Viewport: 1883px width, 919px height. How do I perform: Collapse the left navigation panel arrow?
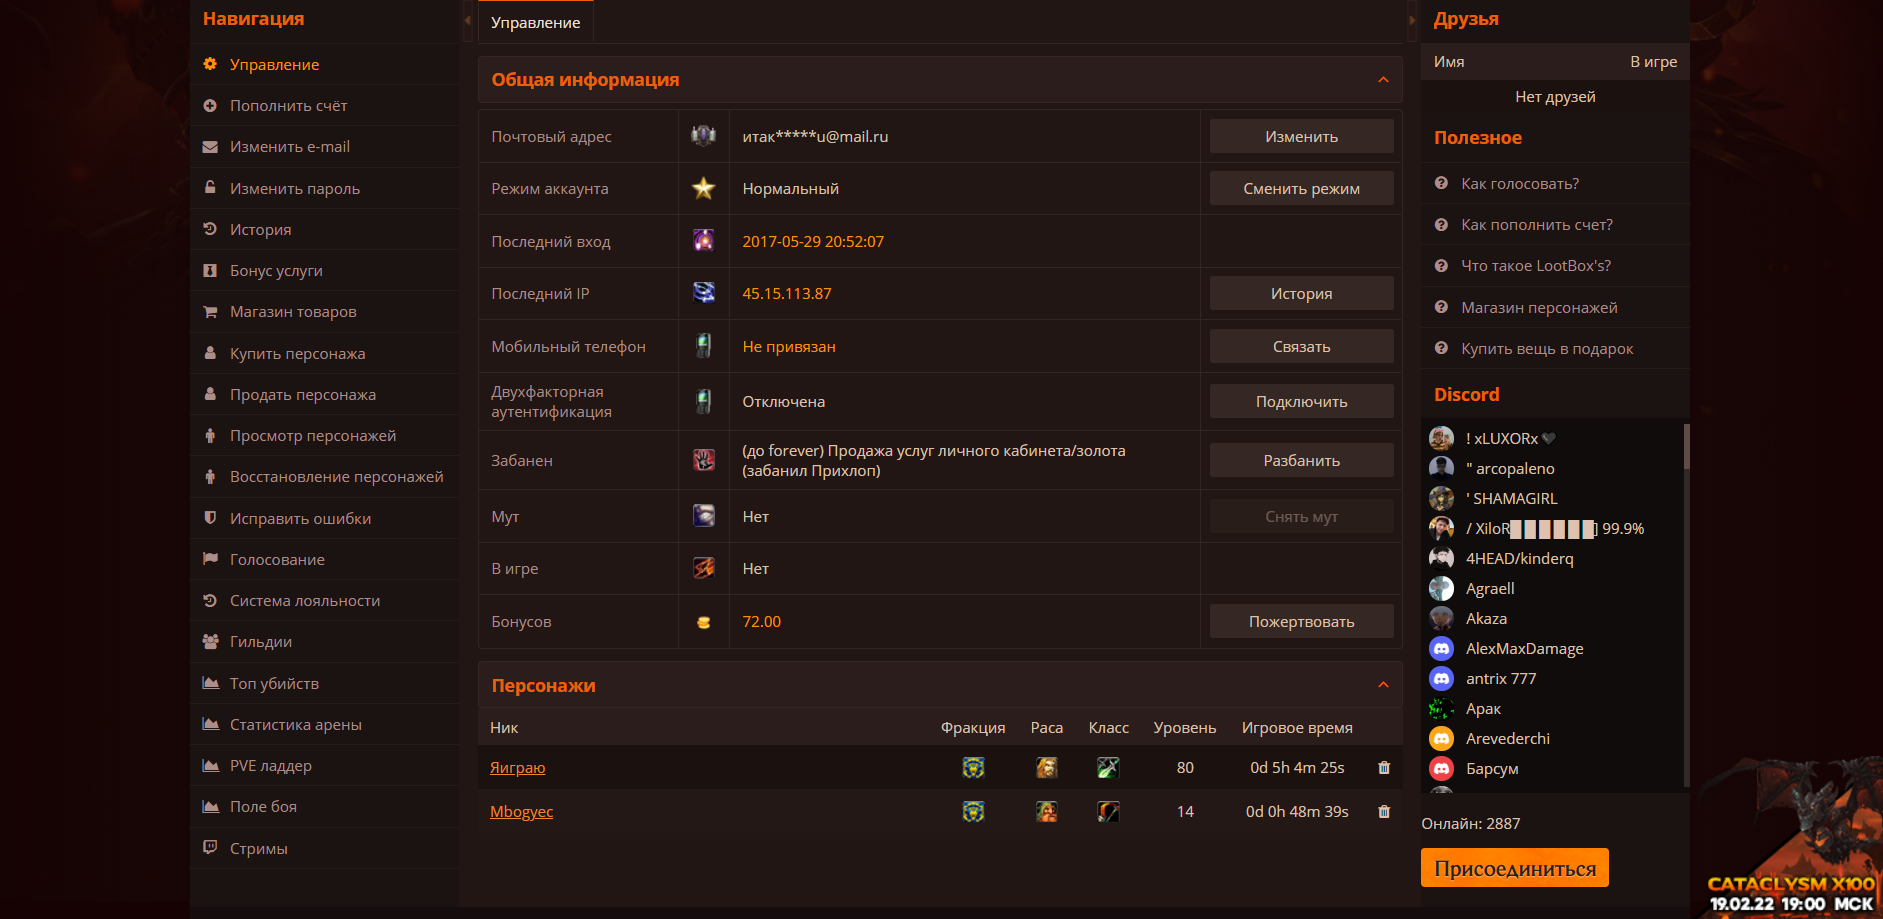click(468, 20)
